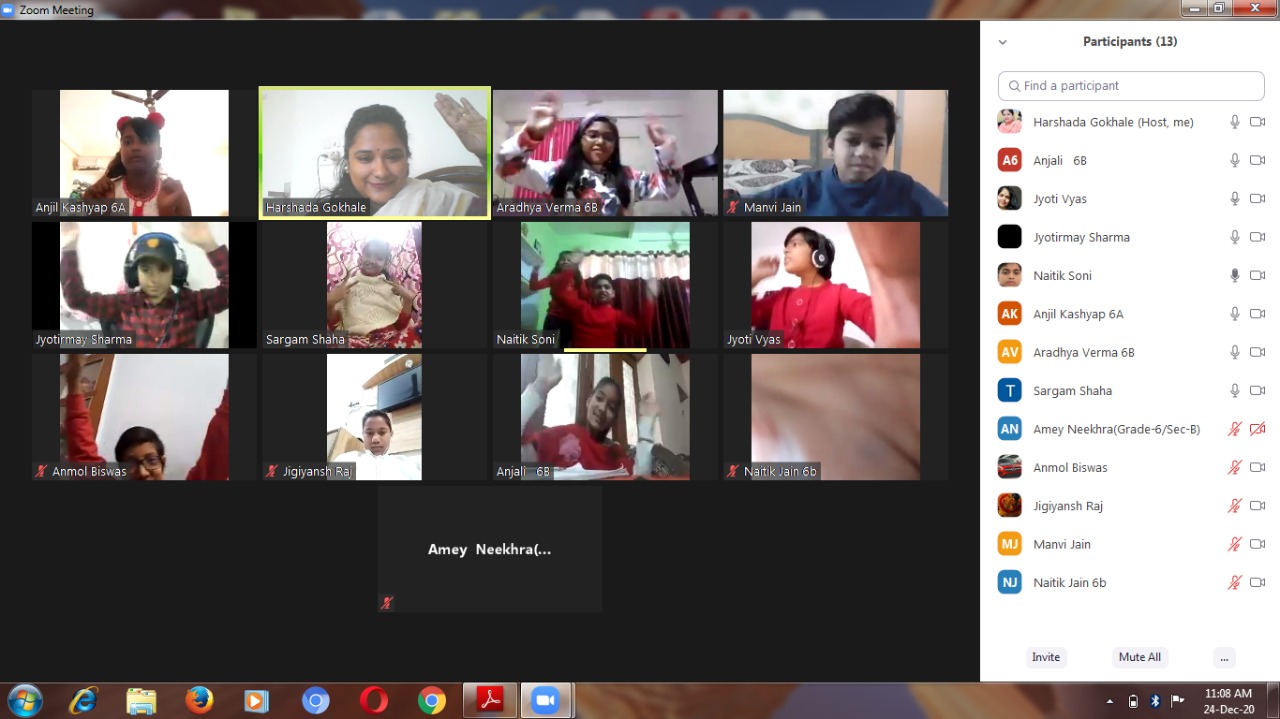Click Manvi Jain name in participants list

coord(1062,544)
